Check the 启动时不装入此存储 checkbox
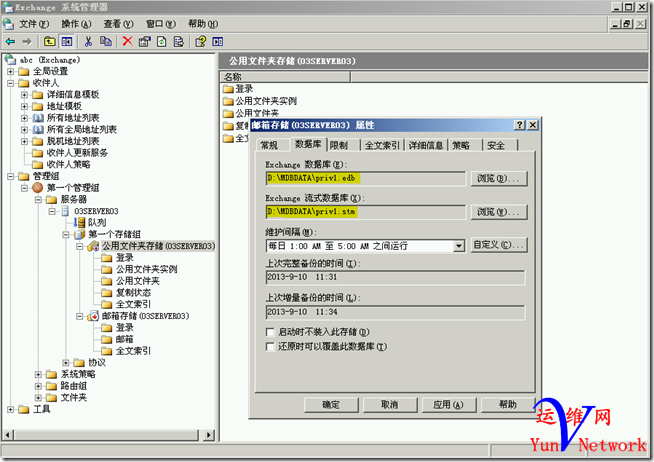 270,332
